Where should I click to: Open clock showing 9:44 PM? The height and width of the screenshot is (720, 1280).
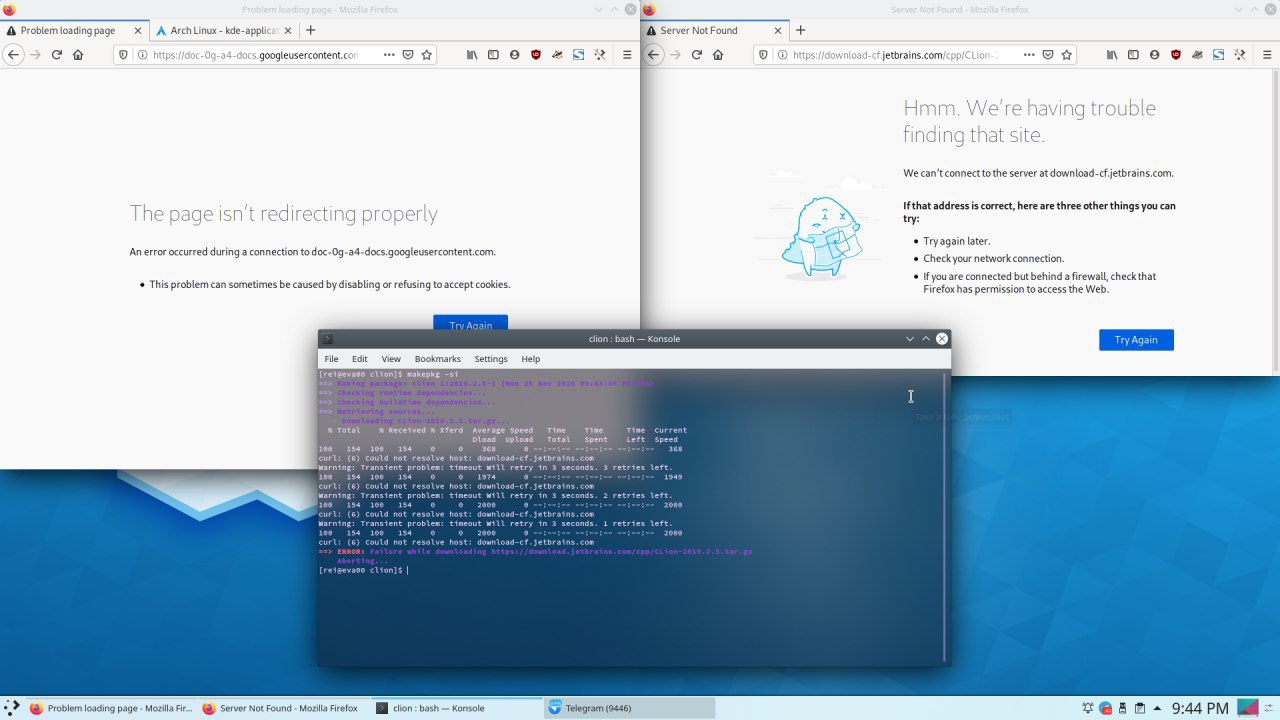[x=1200, y=708]
